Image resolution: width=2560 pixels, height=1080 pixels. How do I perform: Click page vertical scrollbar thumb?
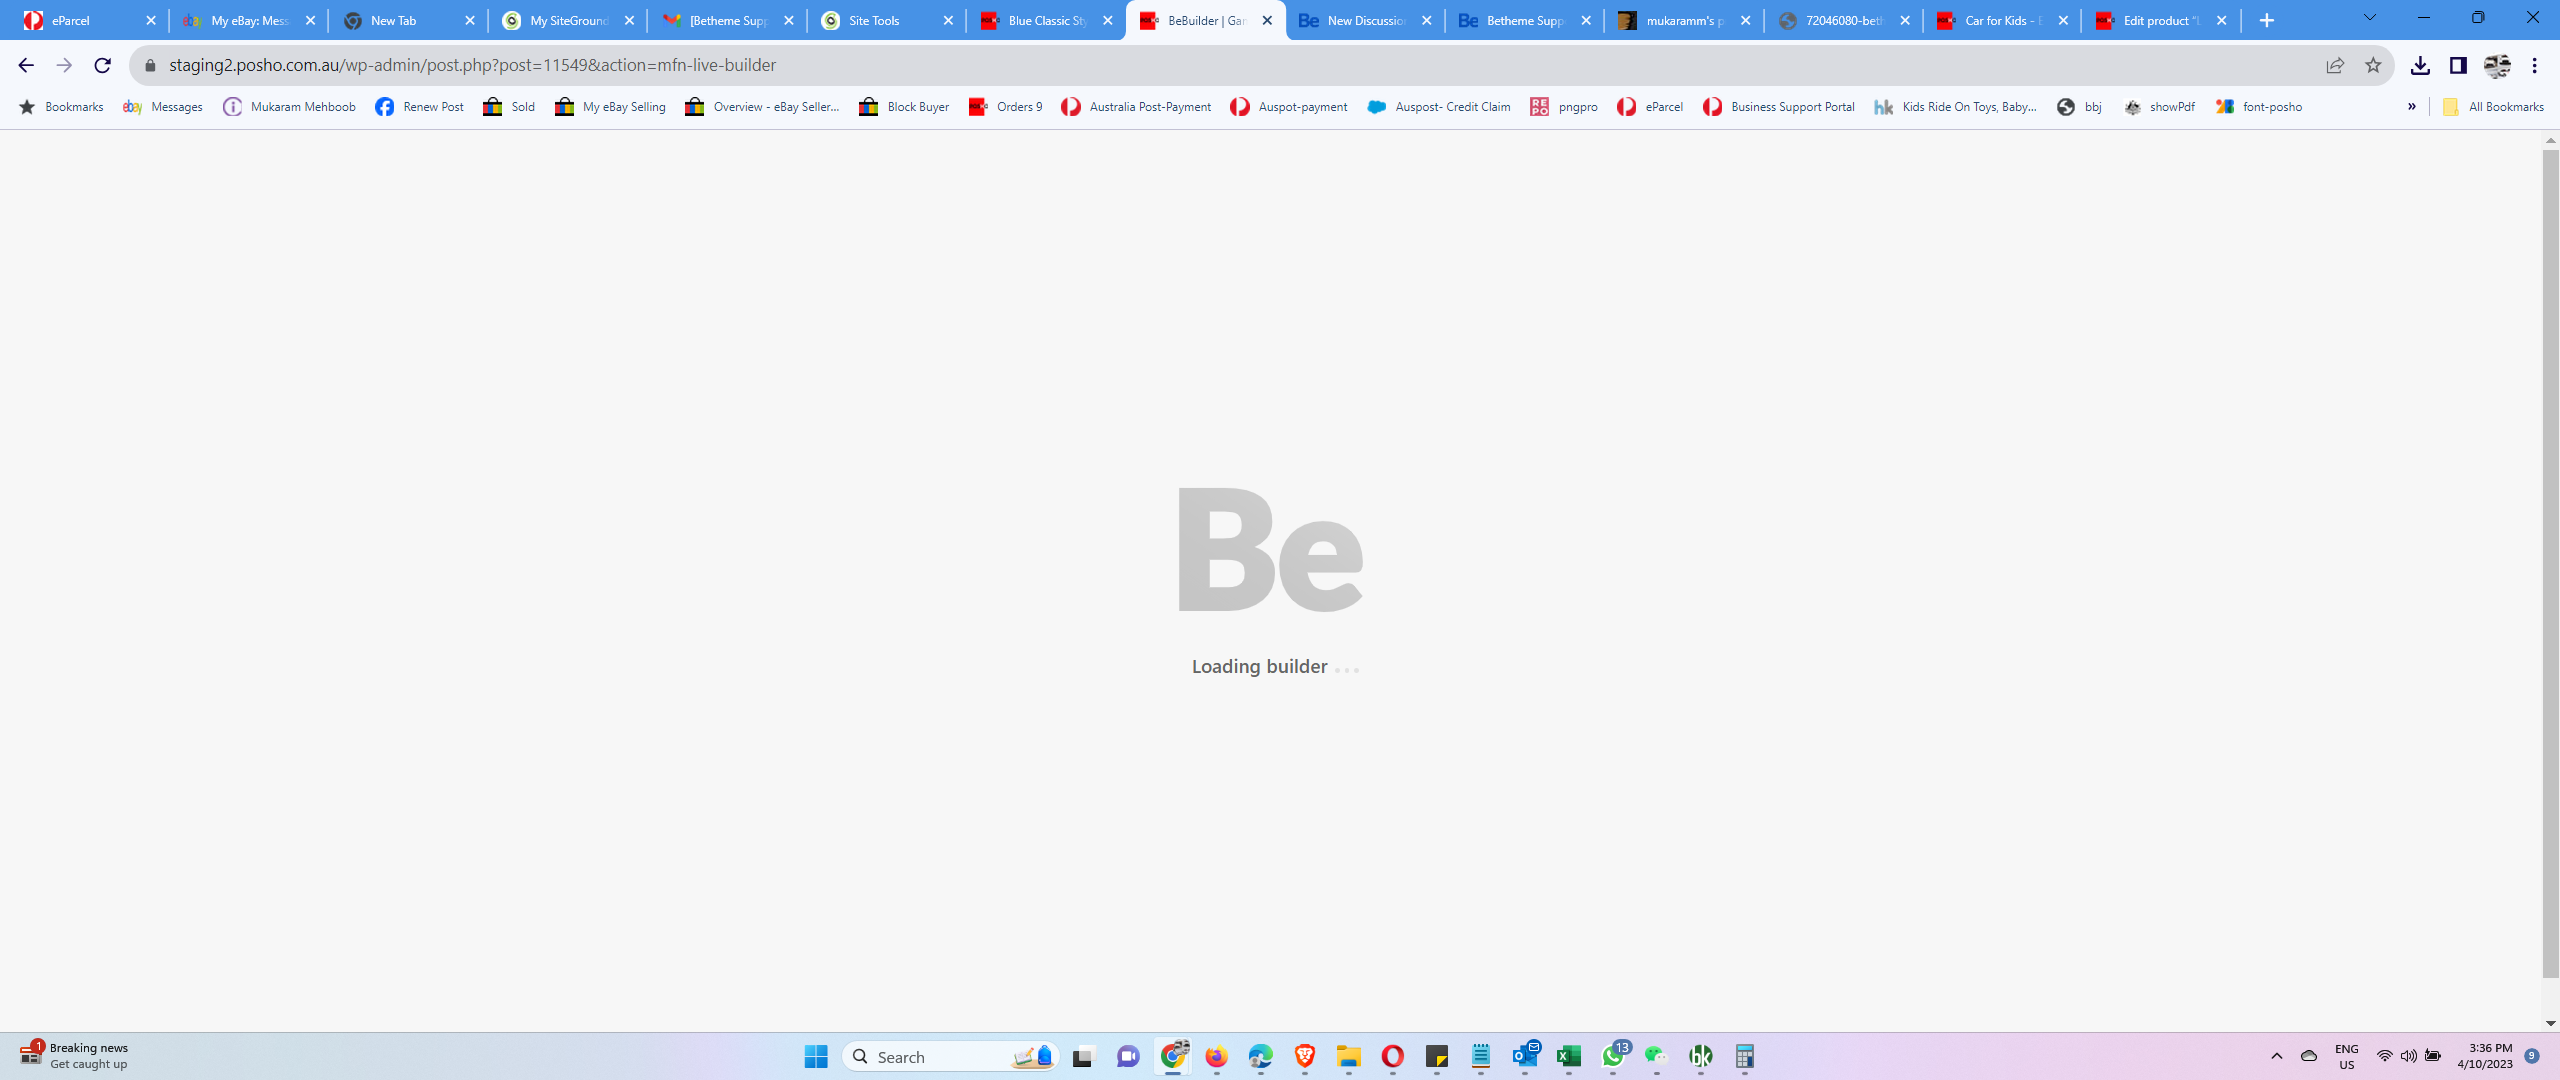click(x=2550, y=563)
